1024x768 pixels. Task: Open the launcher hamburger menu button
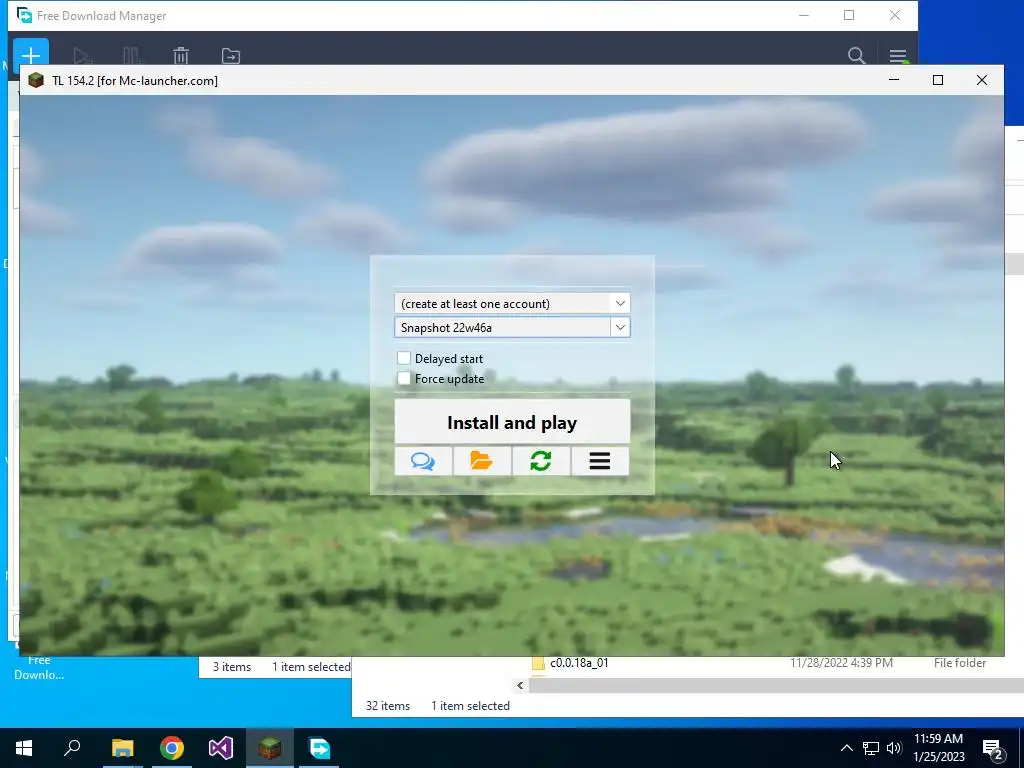coord(600,461)
